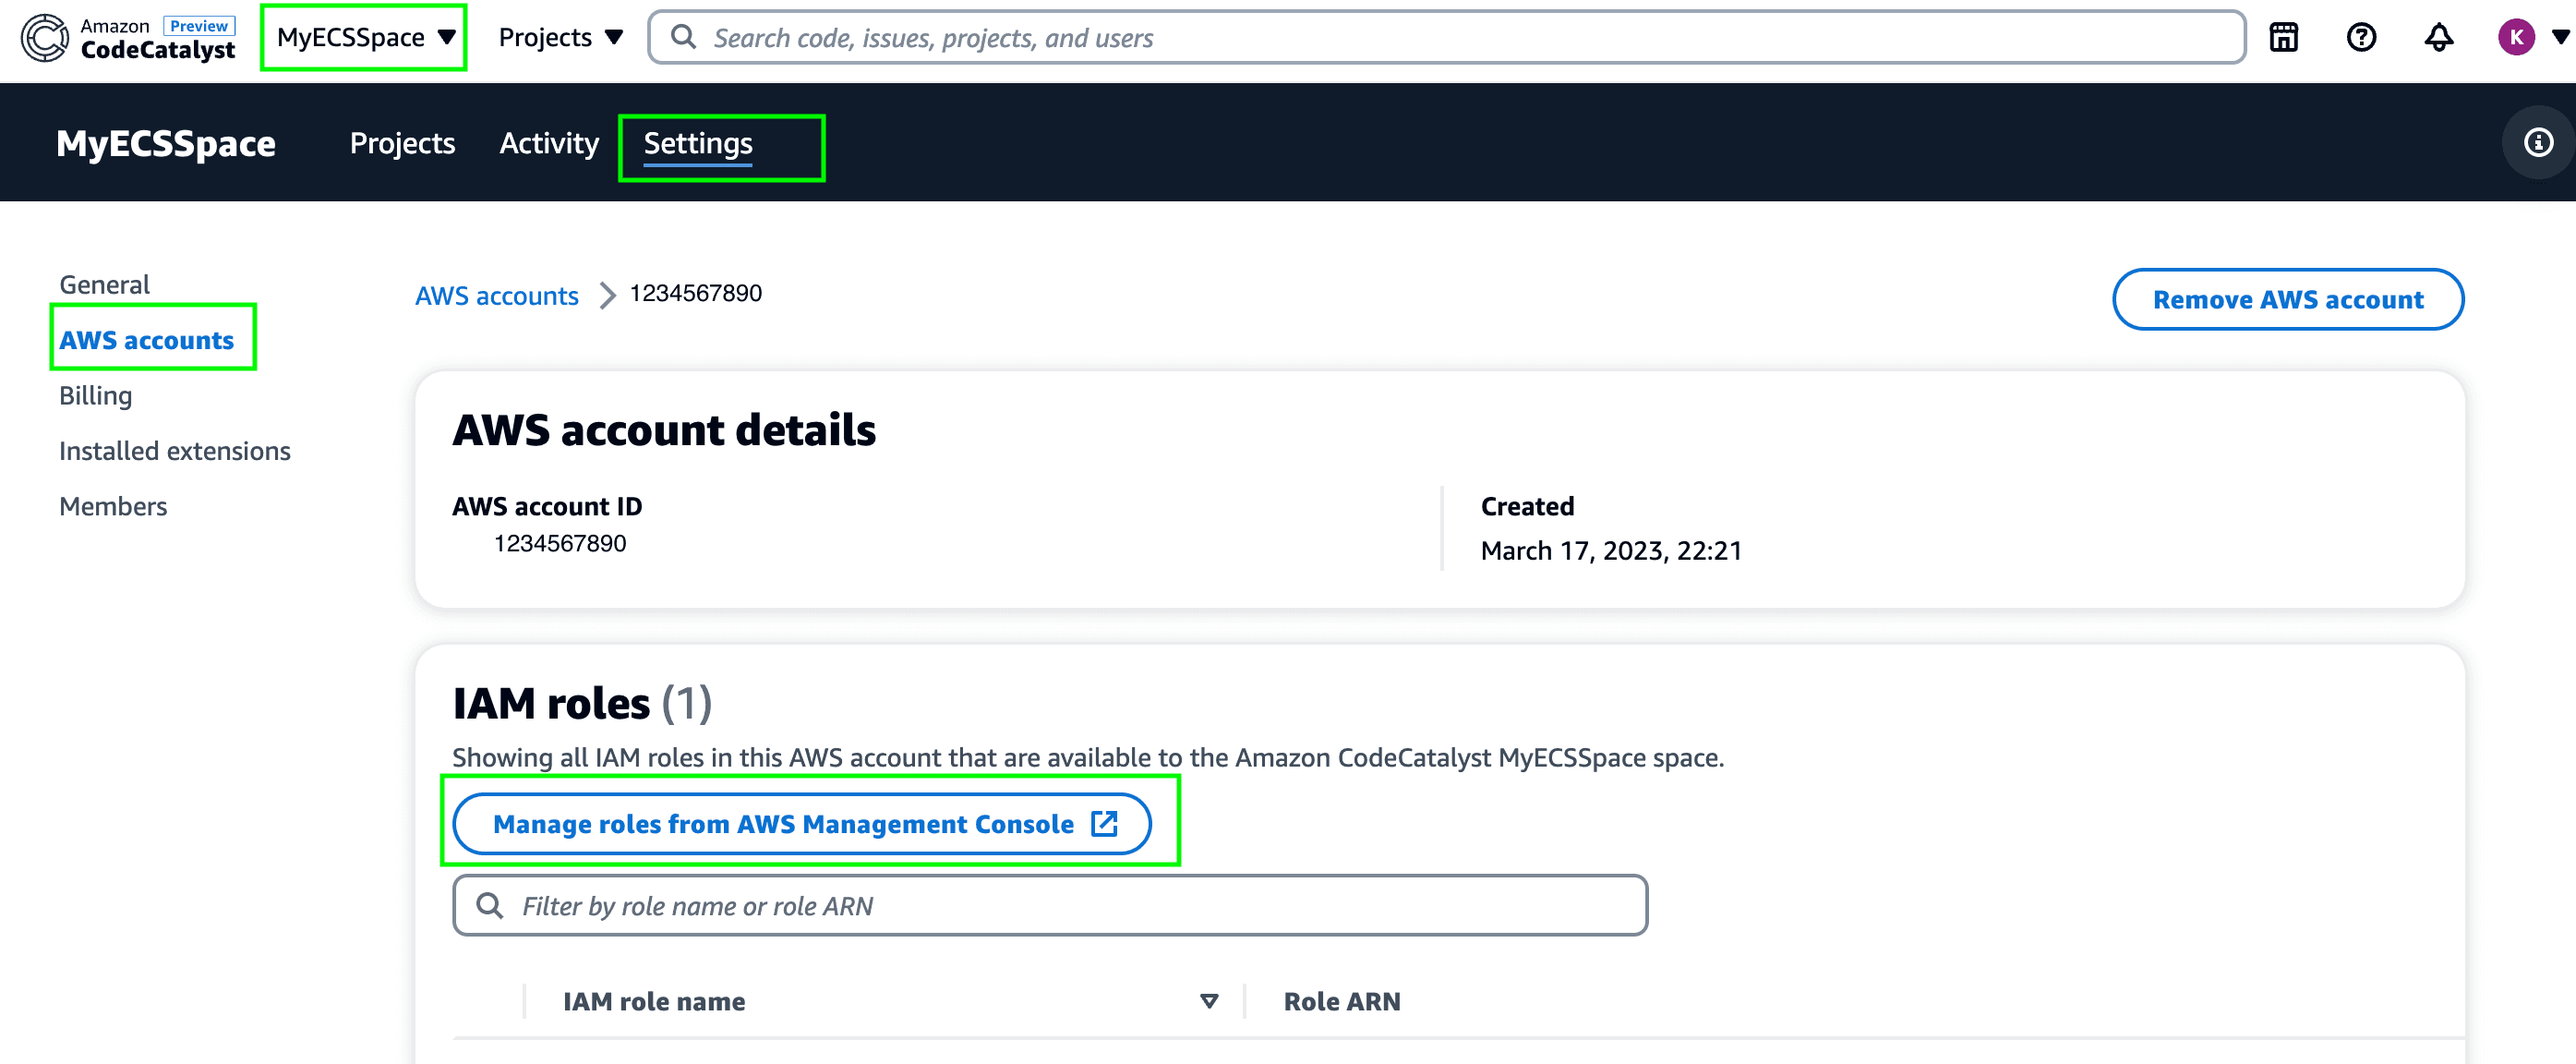Image resolution: width=2576 pixels, height=1064 pixels.
Task: Switch to the Projects tab in space navigation
Action: coord(402,143)
